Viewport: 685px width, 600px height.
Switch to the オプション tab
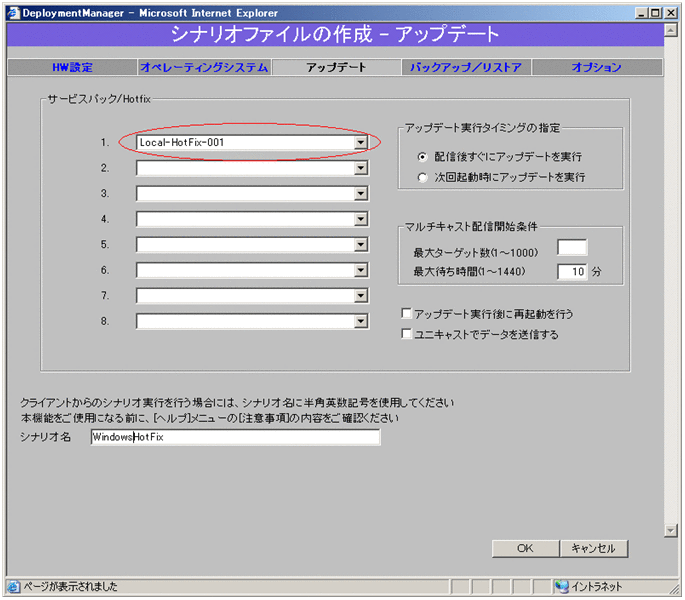[x=597, y=67]
